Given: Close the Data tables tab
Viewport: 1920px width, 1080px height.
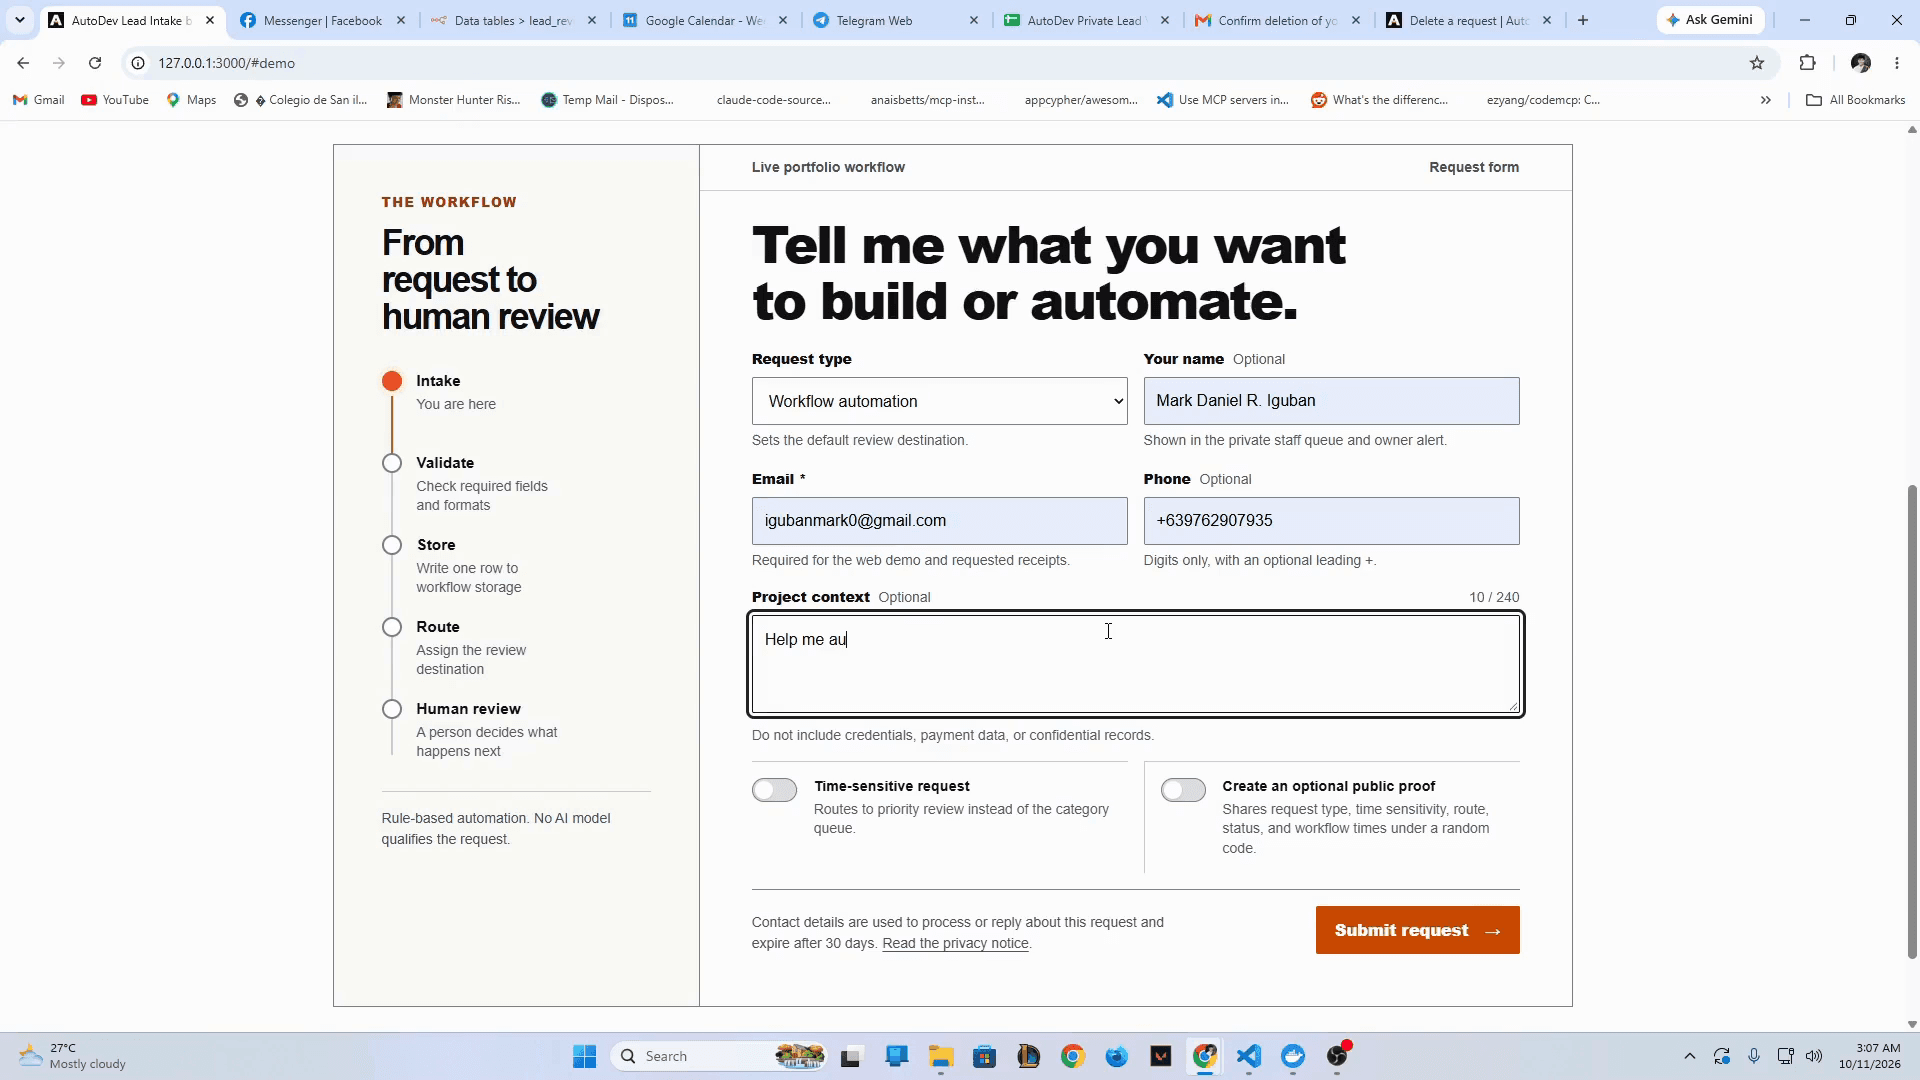Looking at the screenshot, I should tap(592, 20).
